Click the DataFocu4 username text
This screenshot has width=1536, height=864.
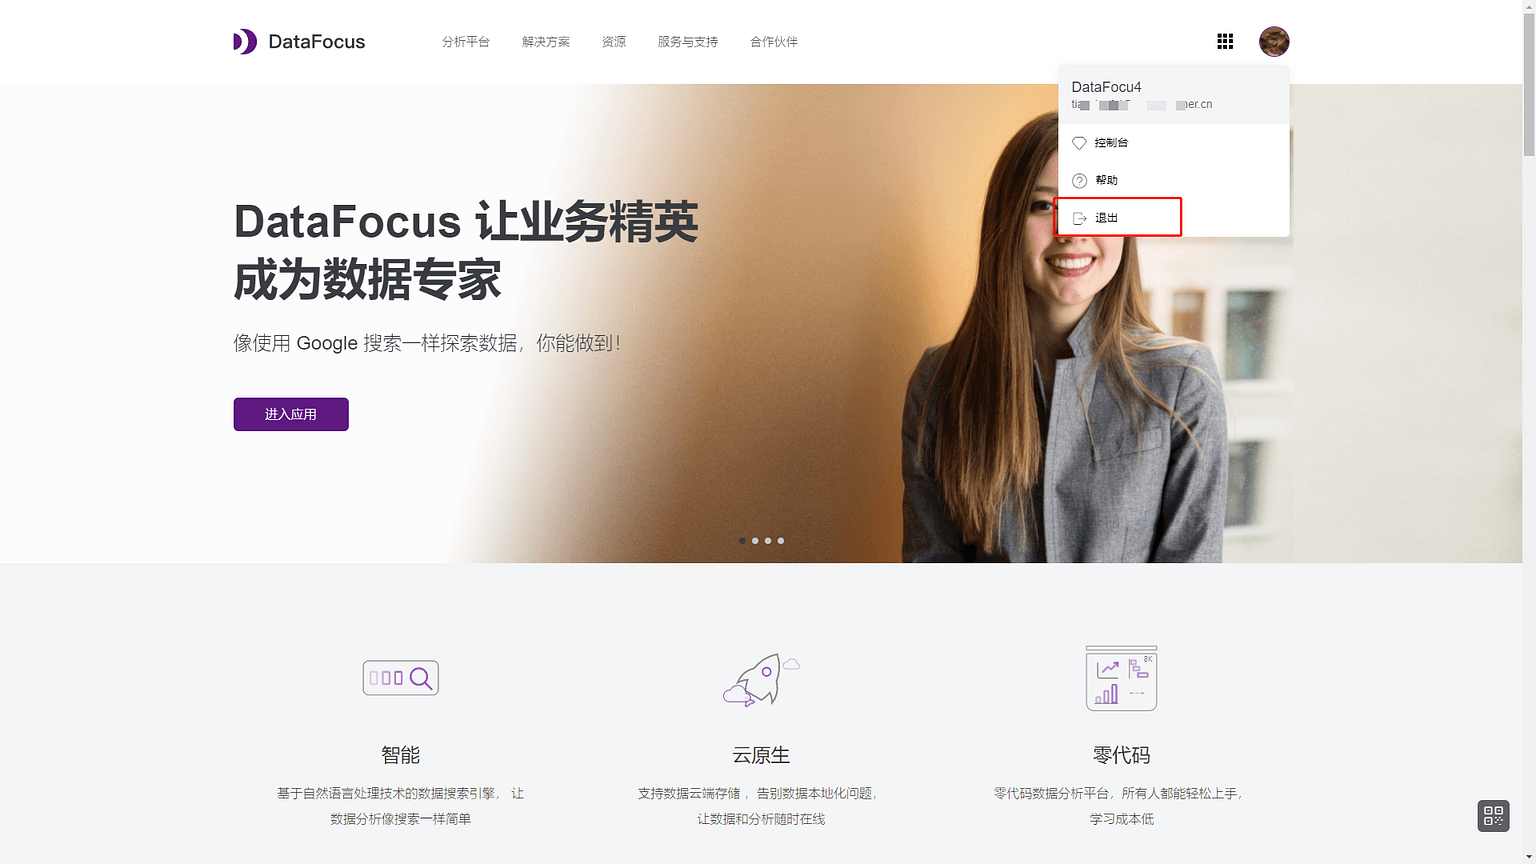coord(1106,87)
